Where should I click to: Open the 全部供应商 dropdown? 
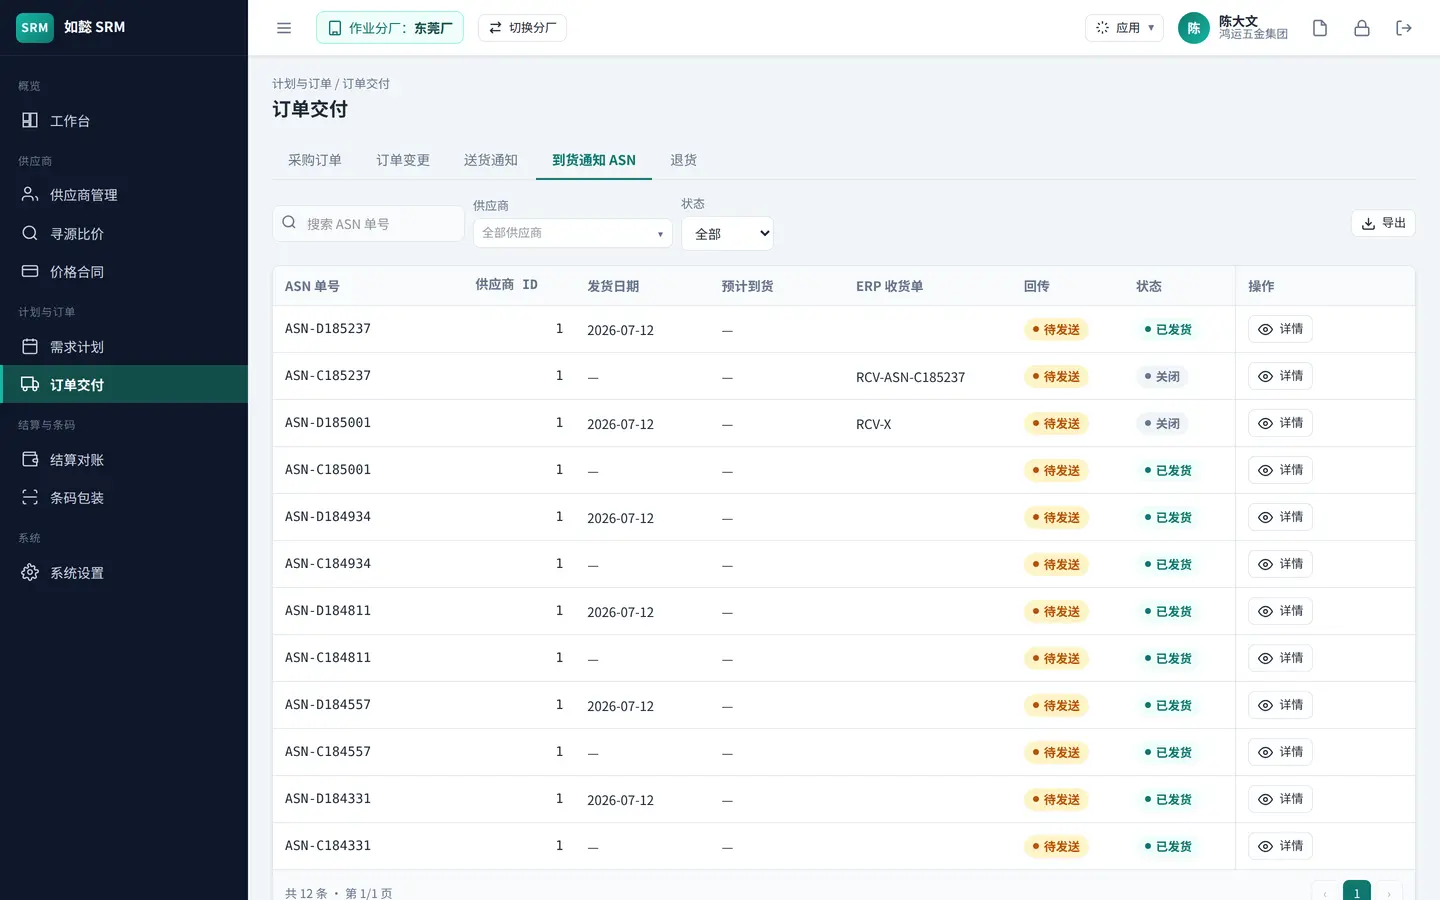[x=573, y=233]
